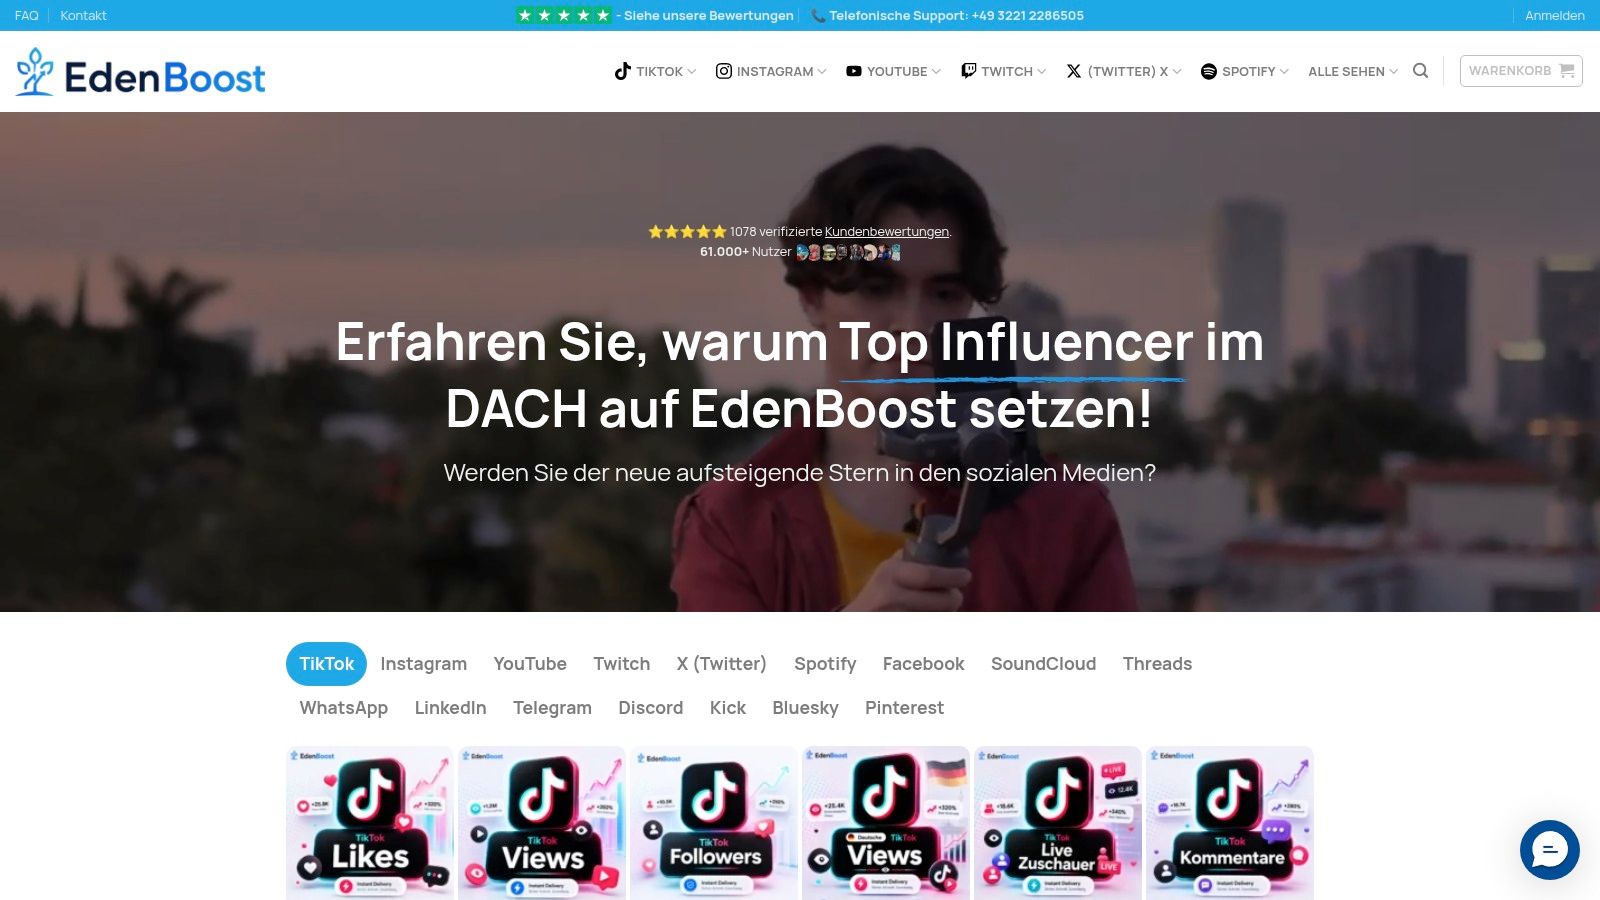Click the Instagram icon in navigation

[x=724, y=71]
